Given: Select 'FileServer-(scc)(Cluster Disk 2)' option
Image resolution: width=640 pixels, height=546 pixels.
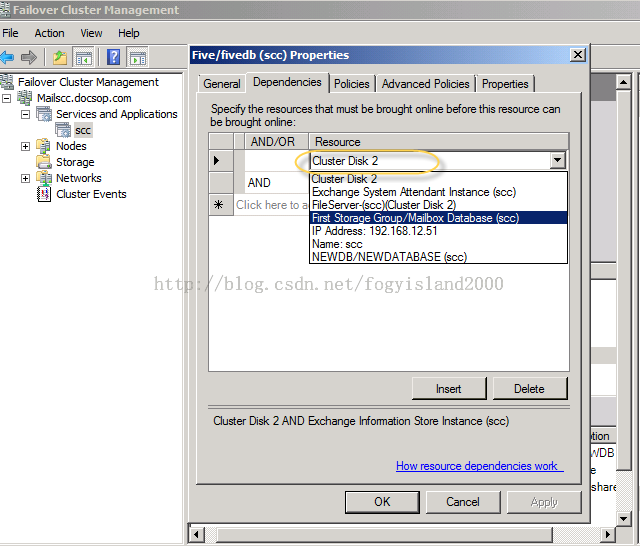Looking at the screenshot, I should (438, 205).
